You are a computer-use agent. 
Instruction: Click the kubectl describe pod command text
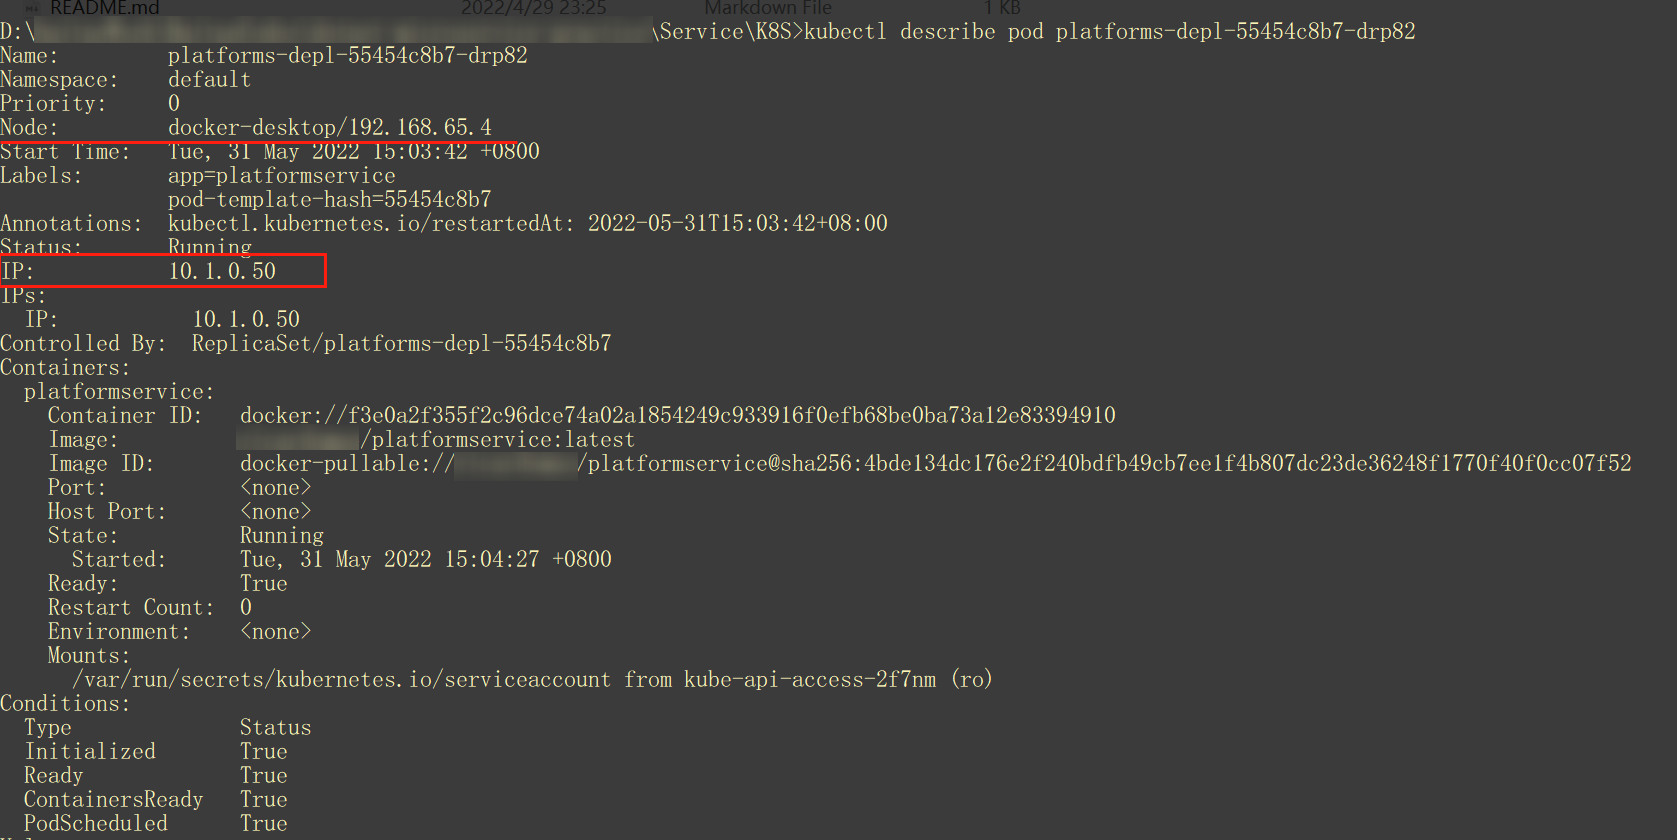(x=1109, y=32)
